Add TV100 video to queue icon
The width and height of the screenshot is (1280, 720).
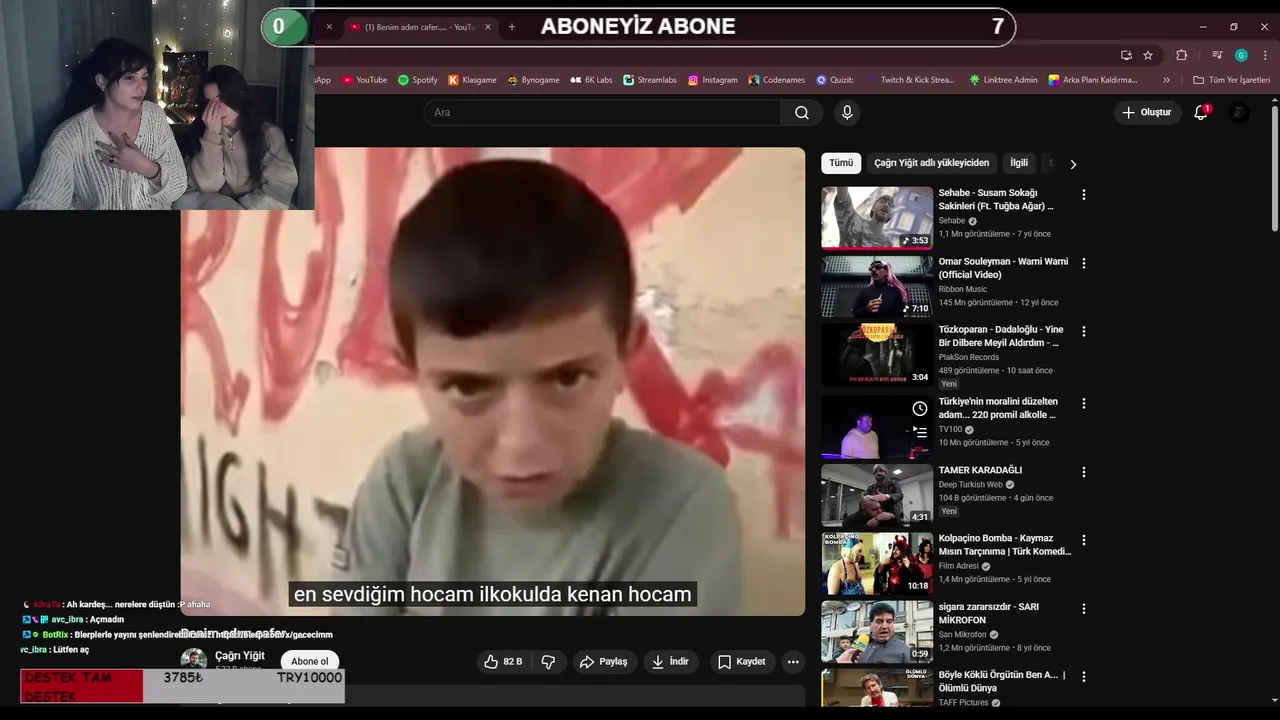[x=920, y=433]
